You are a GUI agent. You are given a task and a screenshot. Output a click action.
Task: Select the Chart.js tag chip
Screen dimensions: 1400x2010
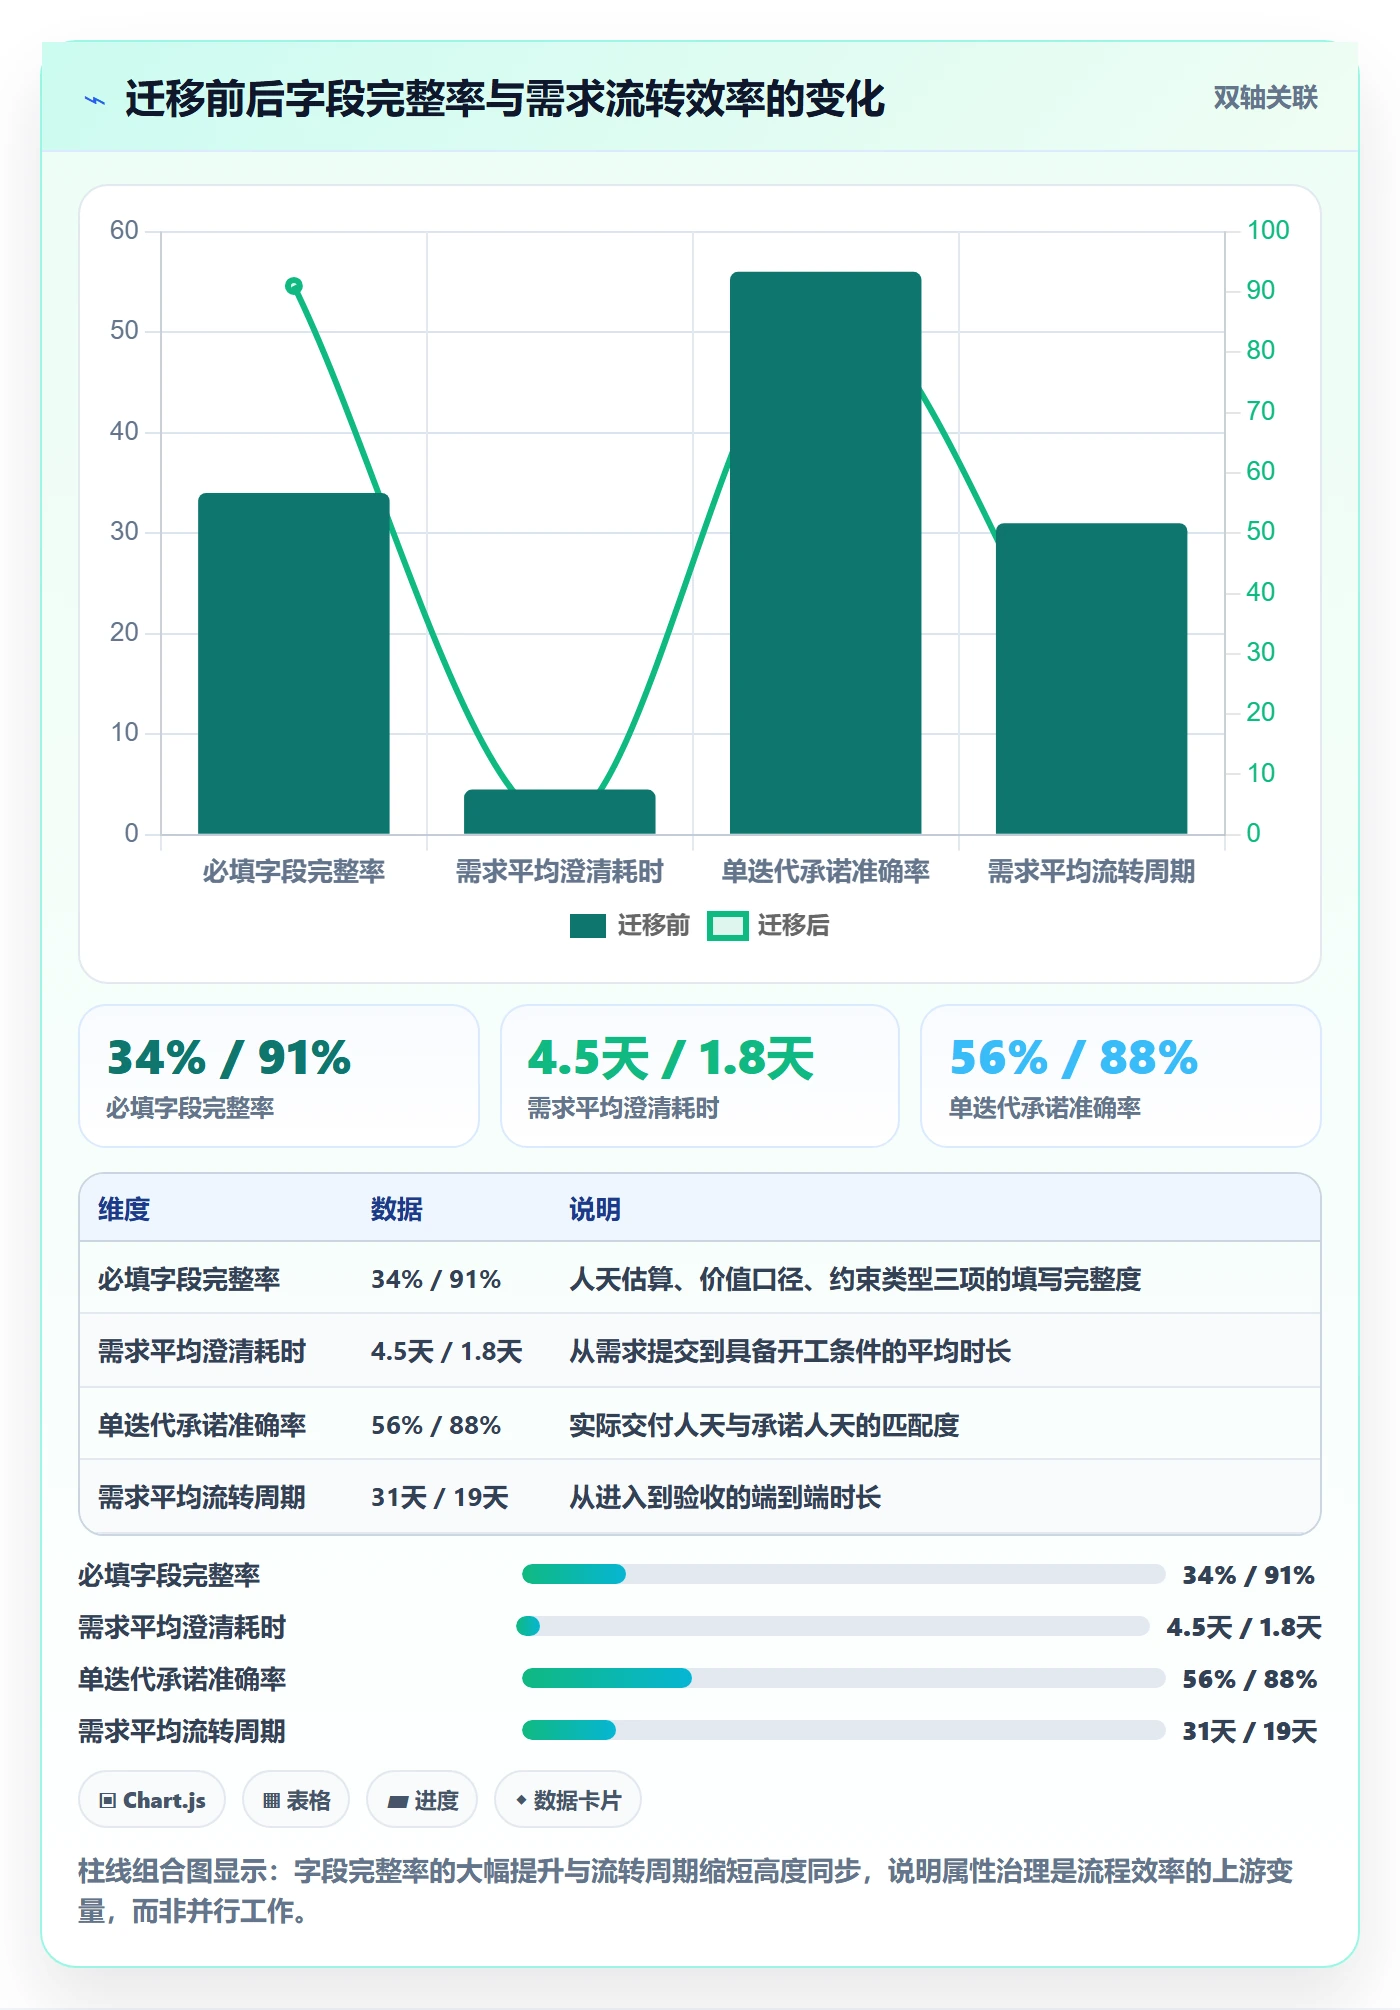click(x=152, y=1800)
